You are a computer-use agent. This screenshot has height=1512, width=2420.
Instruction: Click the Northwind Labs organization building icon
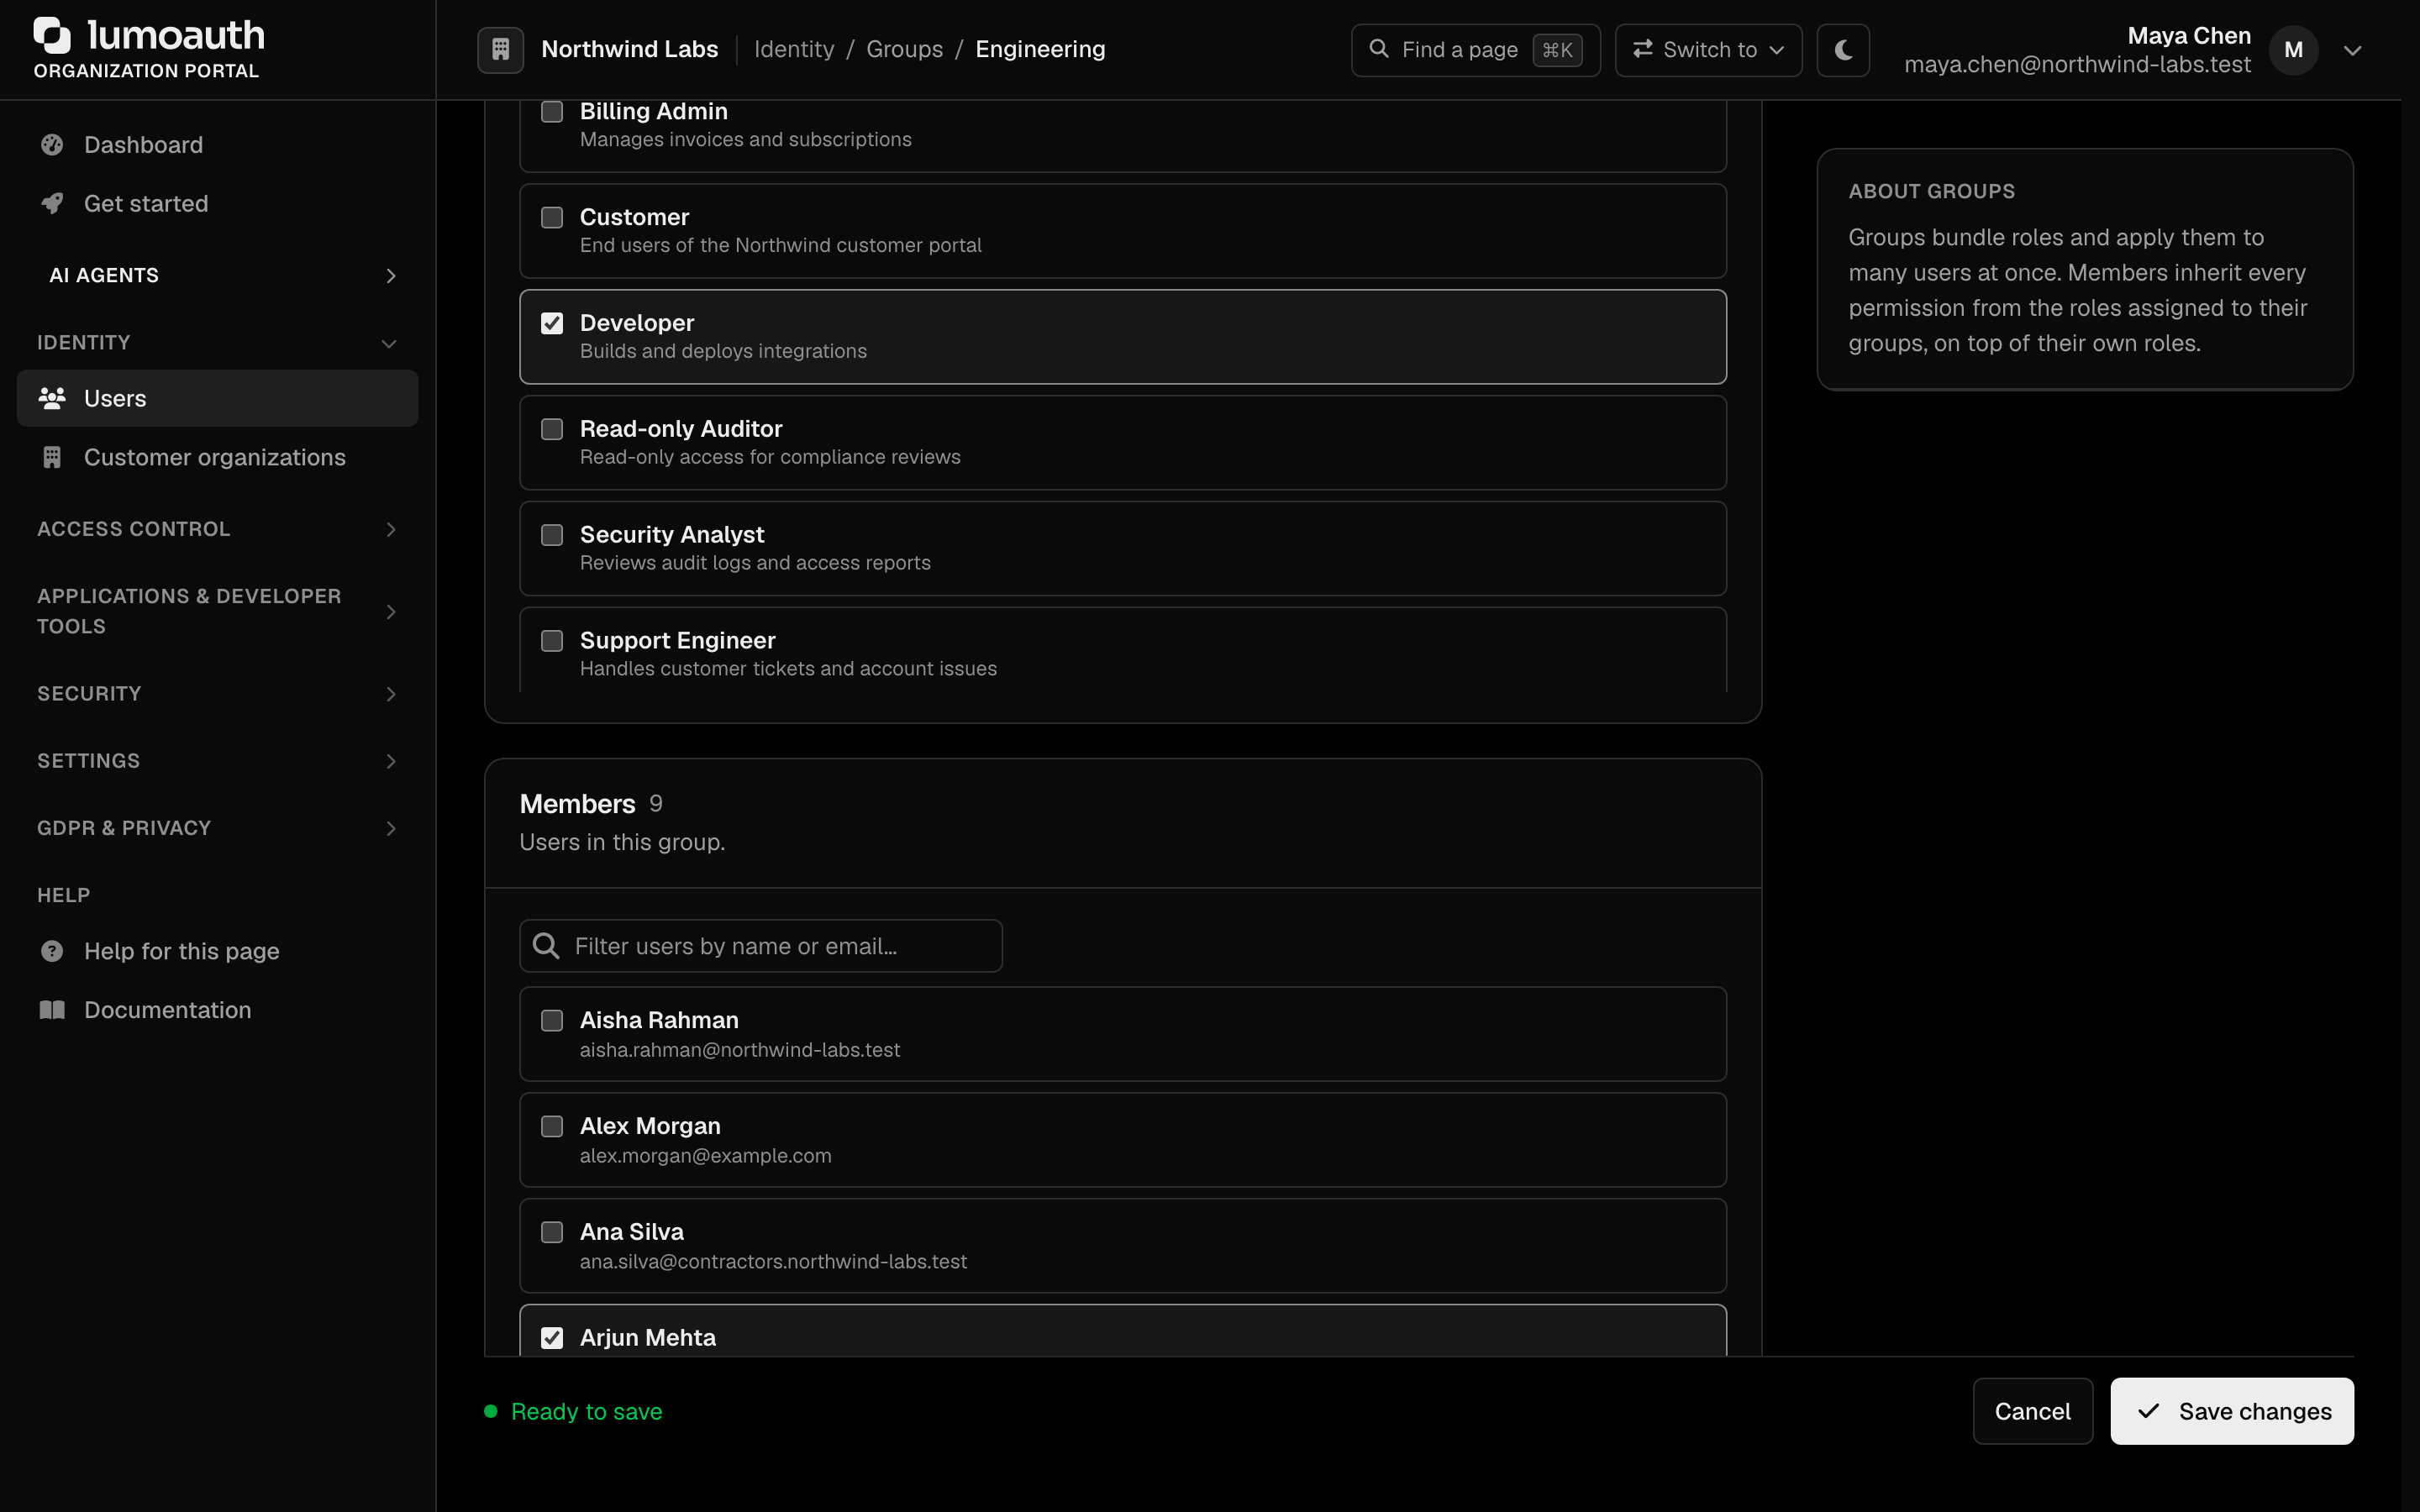pos(501,49)
